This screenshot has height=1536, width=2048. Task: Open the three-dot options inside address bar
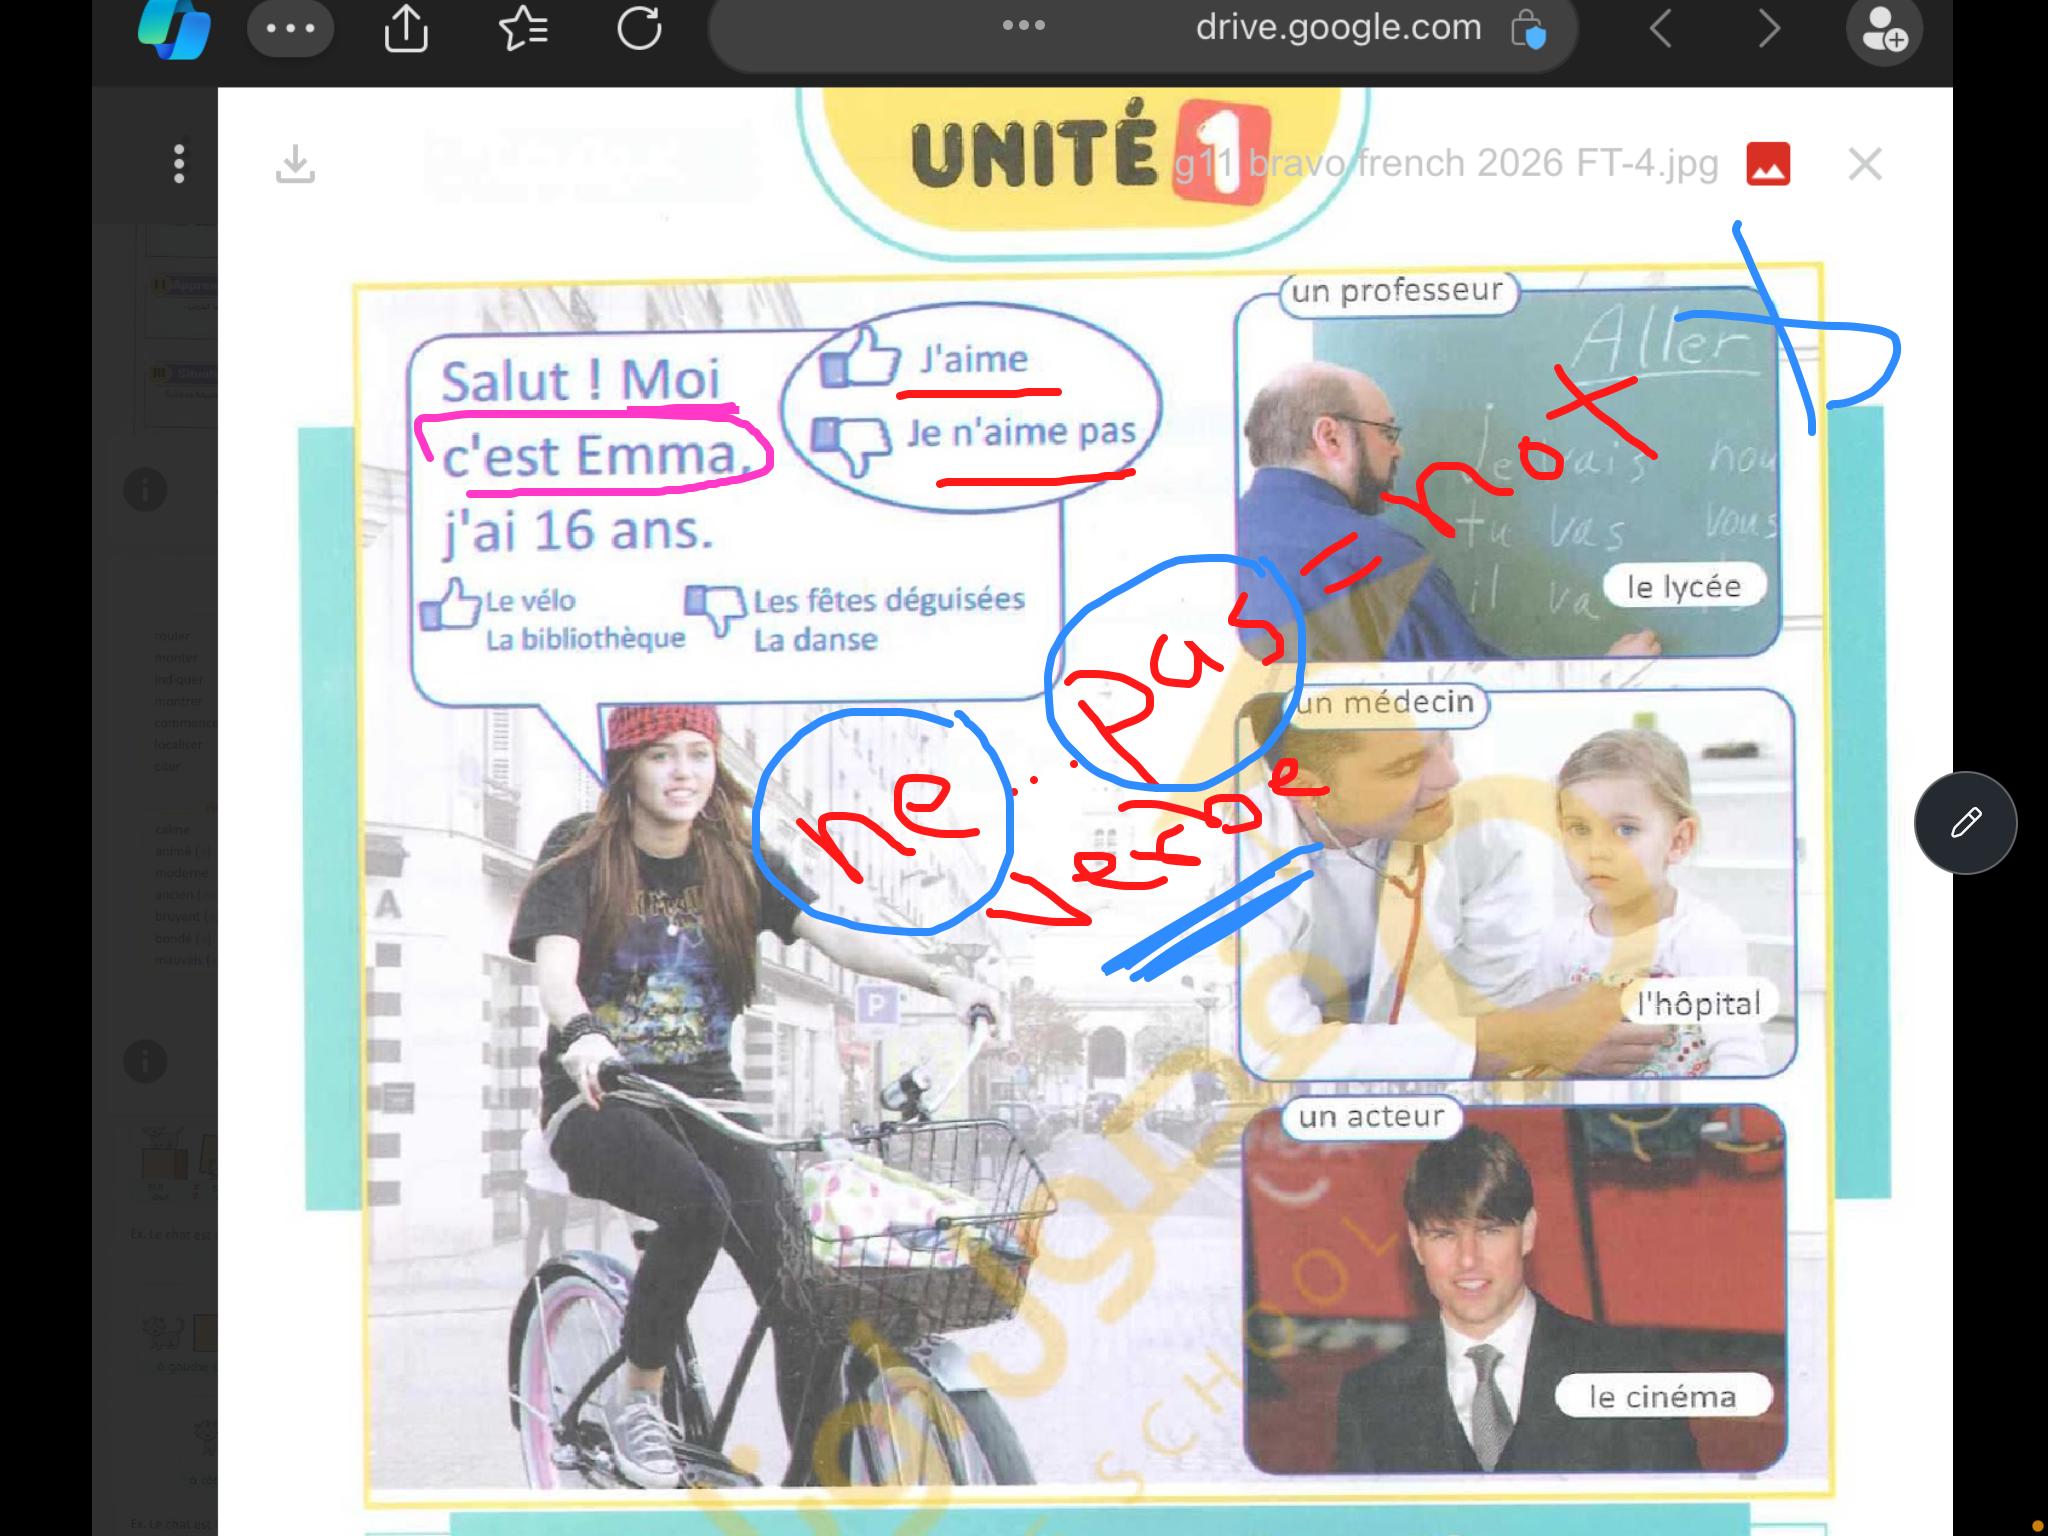[1024, 26]
